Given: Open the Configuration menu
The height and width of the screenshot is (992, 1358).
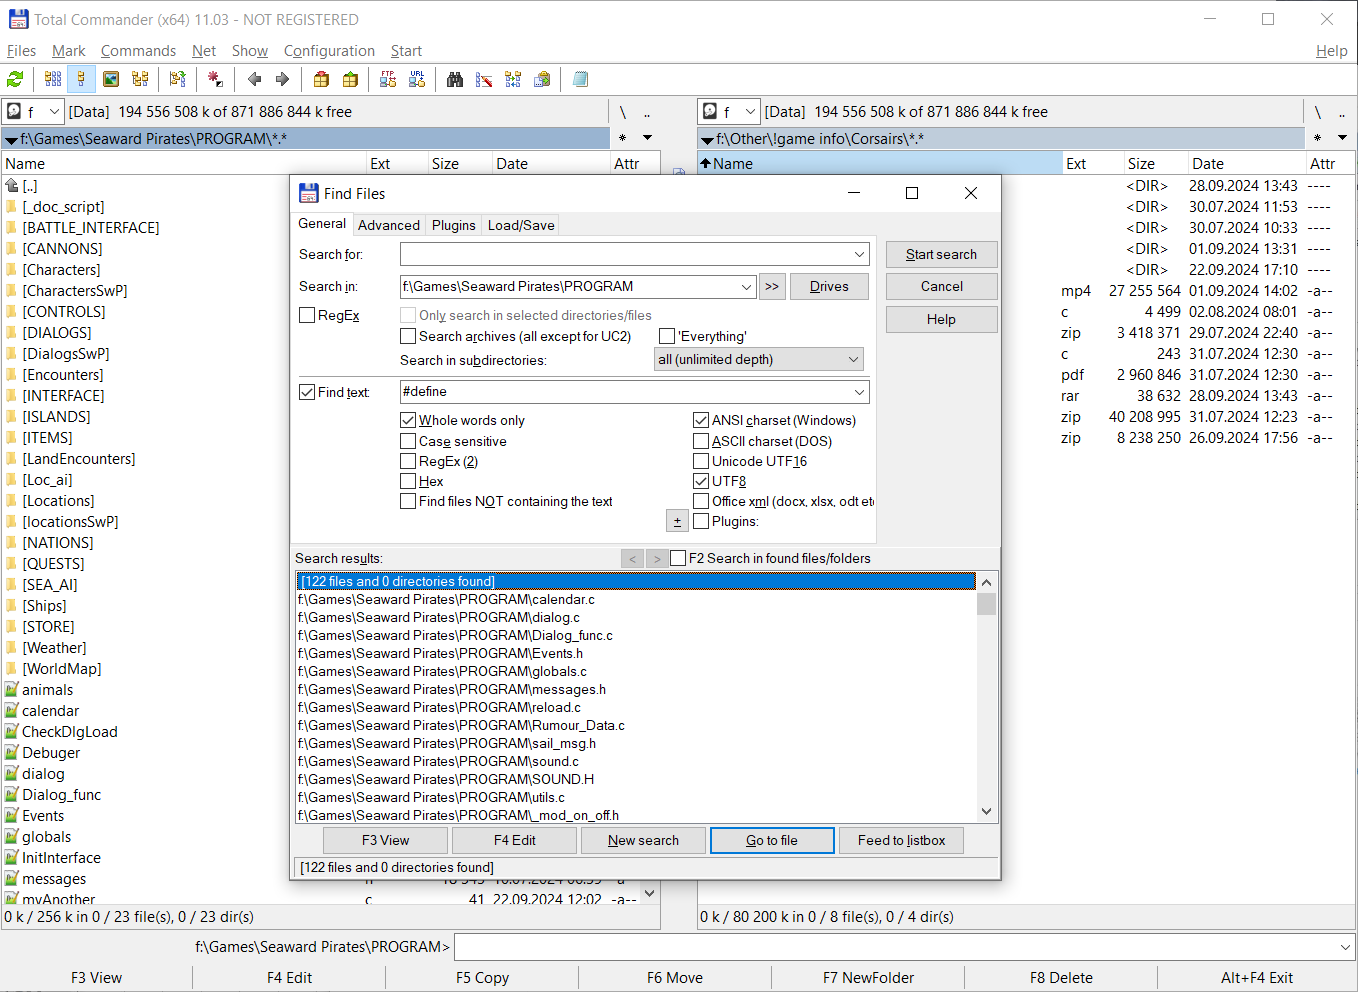Looking at the screenshot, I should (x=329, y=51).
